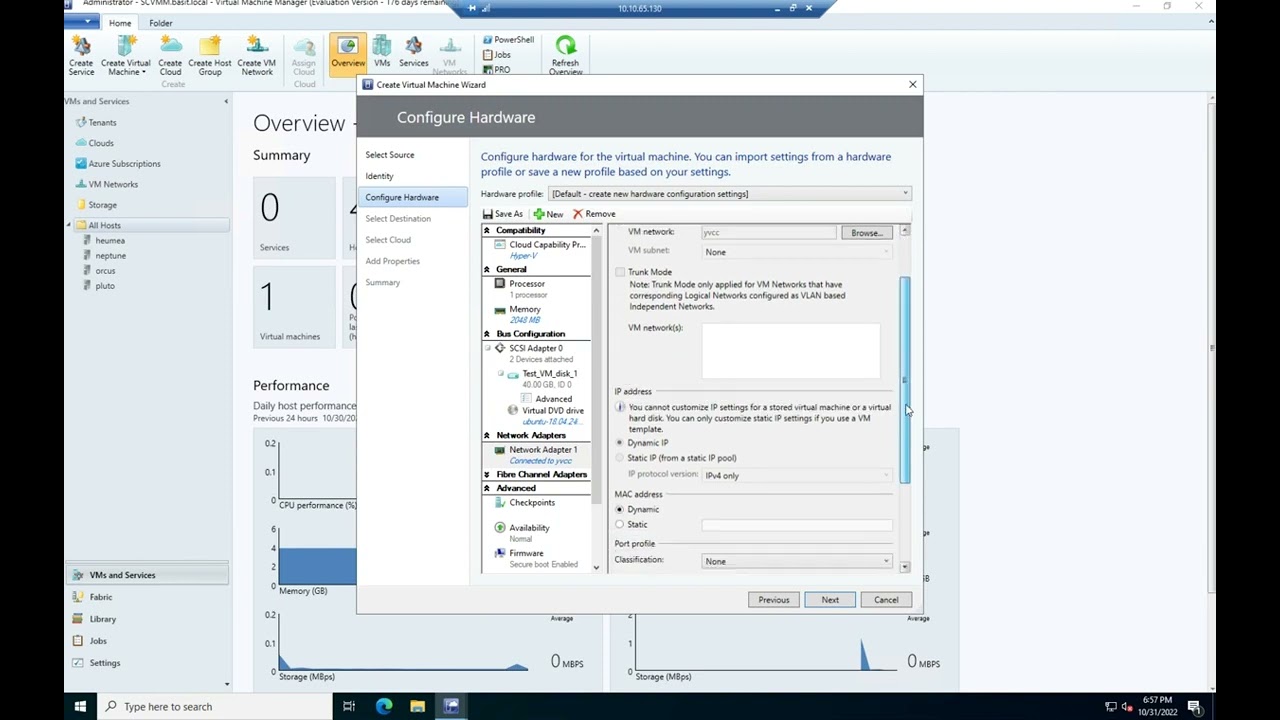
Task: Open PowerShell from the ribbon
Action: 508,40
